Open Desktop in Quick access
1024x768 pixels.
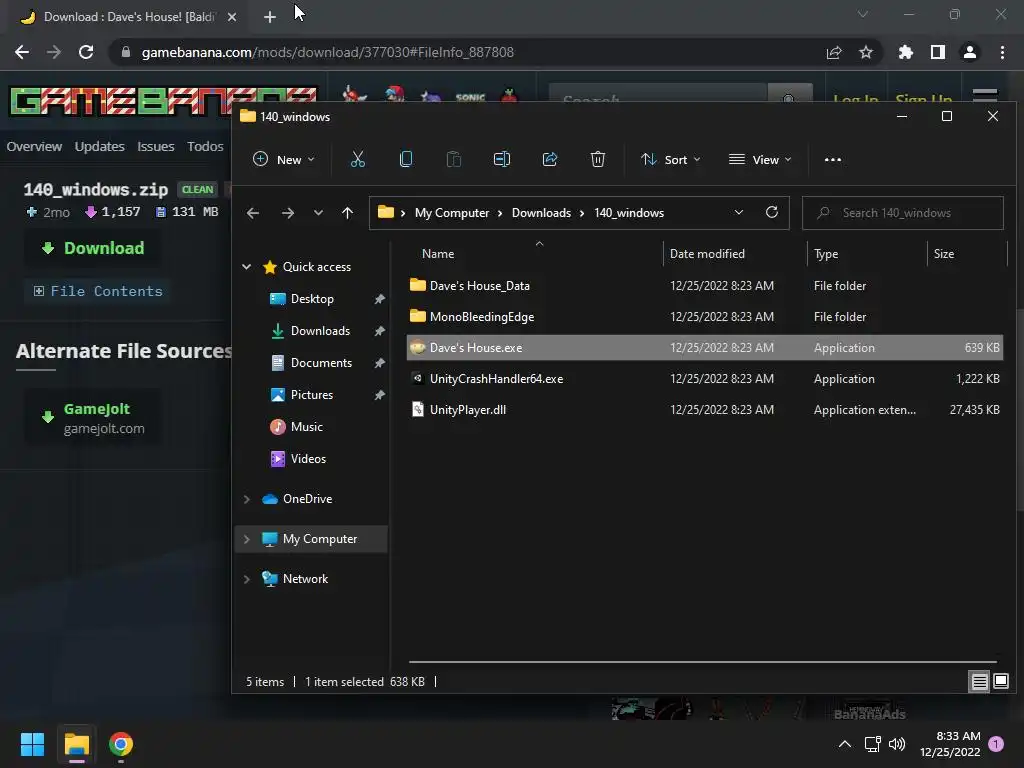312,298
